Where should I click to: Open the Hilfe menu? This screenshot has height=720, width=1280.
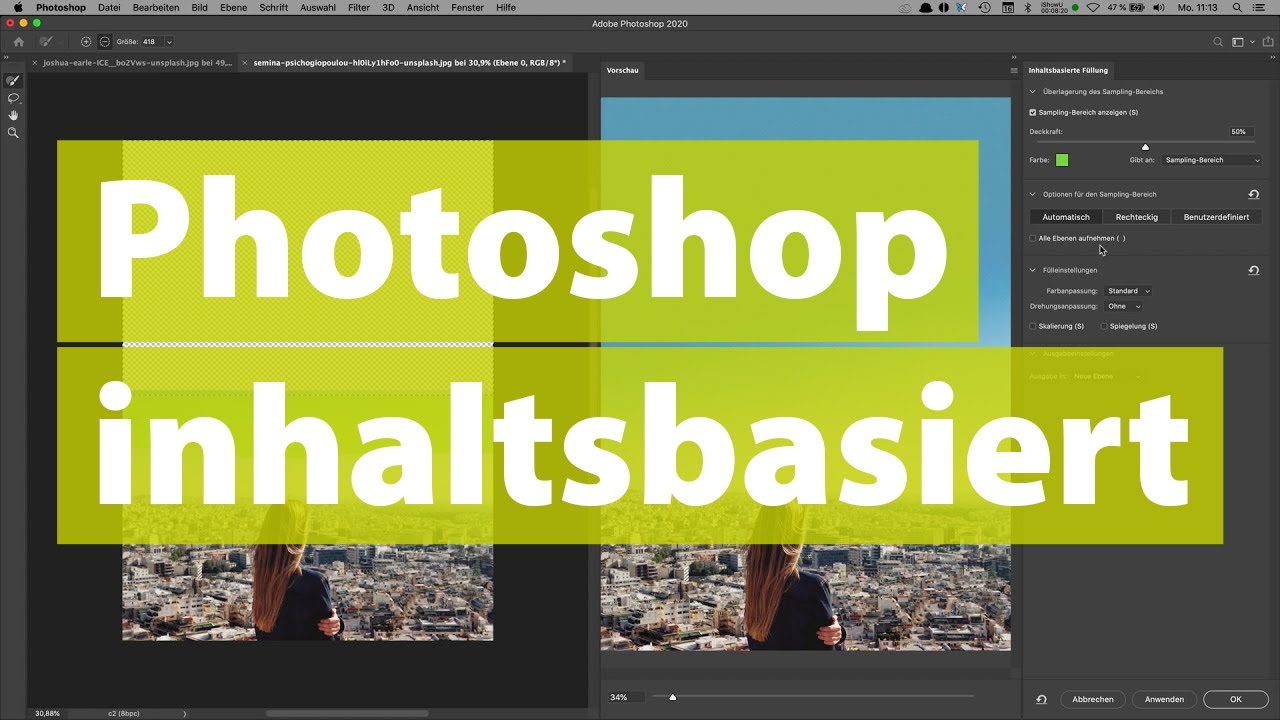pyautogui.click(x=506, y=8)
